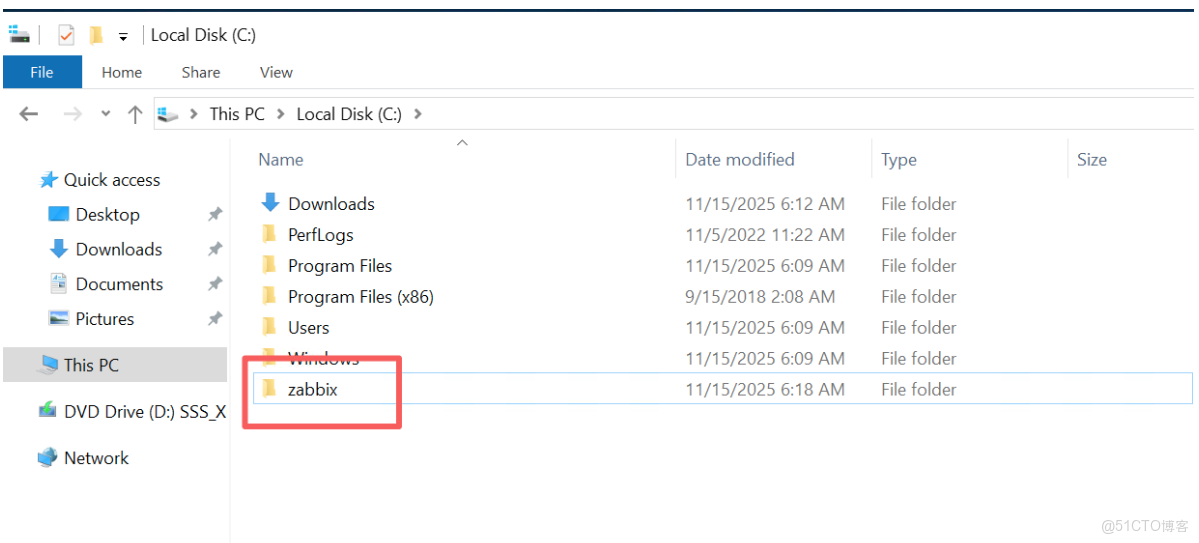
Task: Switch to the Share ribbon tab
Action: [201, 72]
